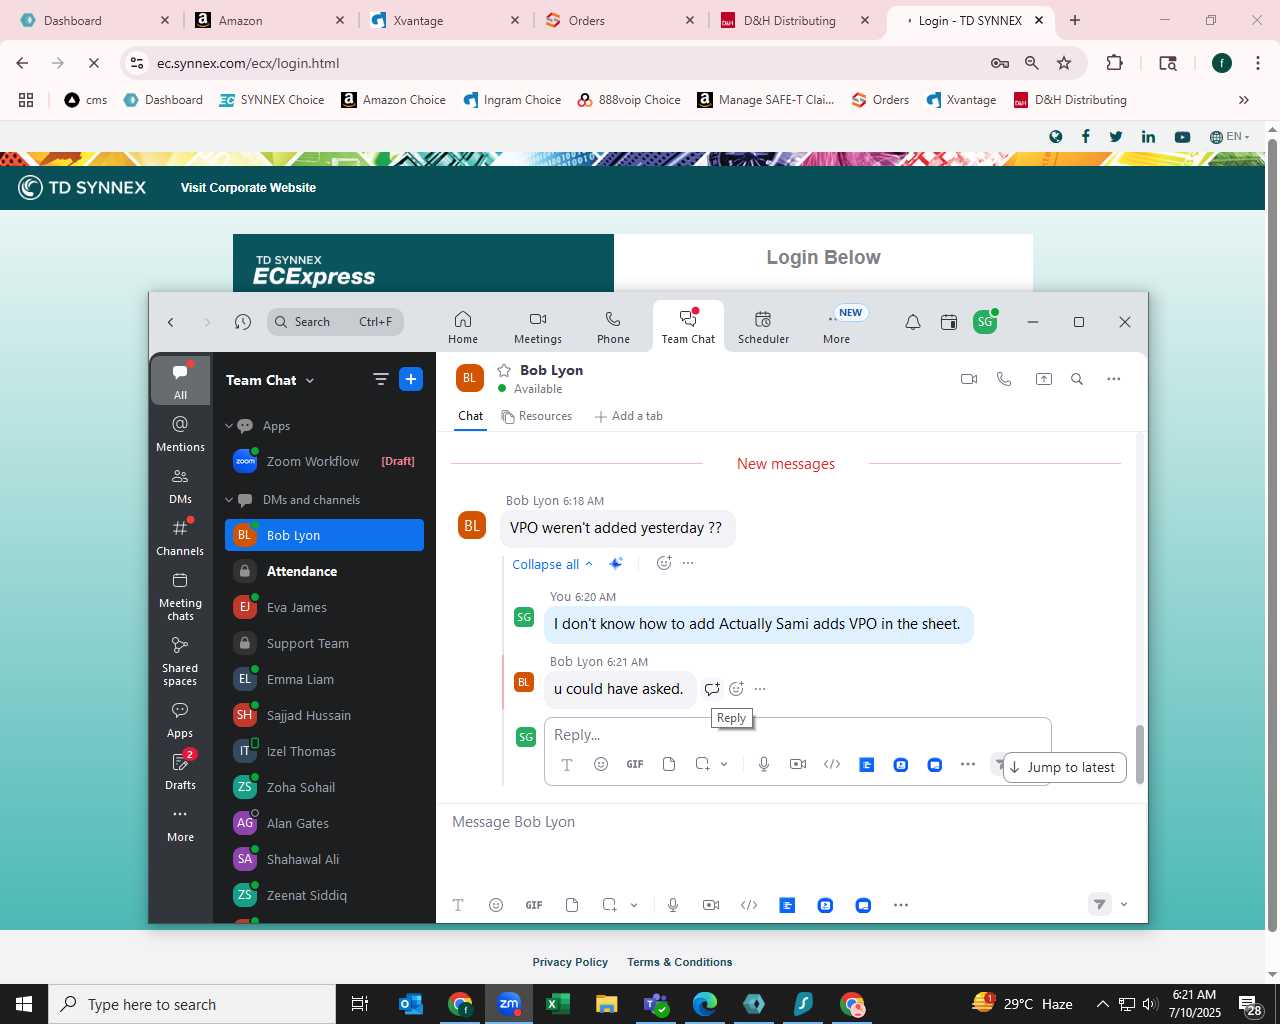Switch to the Amazon Chrome tab

pos(270,20)
